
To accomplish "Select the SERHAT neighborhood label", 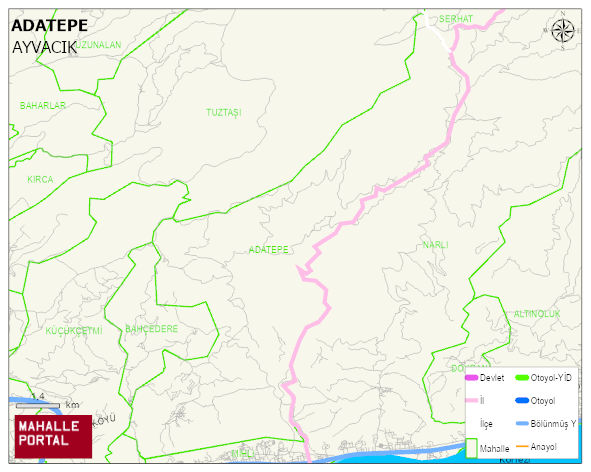I will (x=456, y=18).
